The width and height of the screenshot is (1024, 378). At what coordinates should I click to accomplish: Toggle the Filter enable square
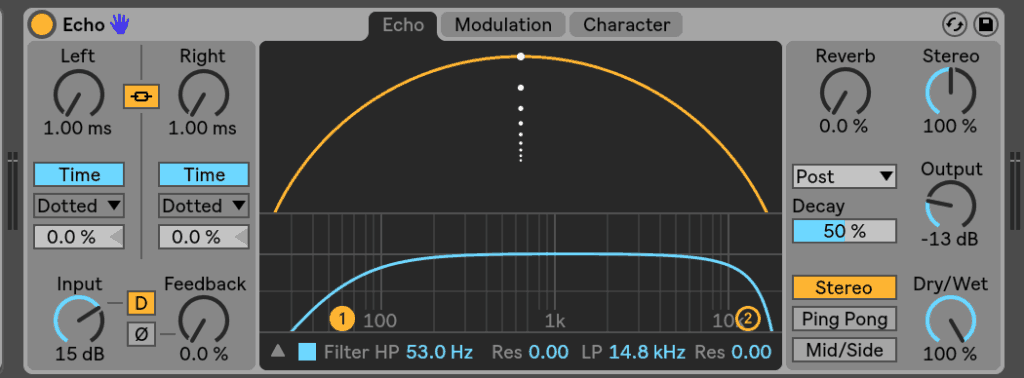coord(308,352)
